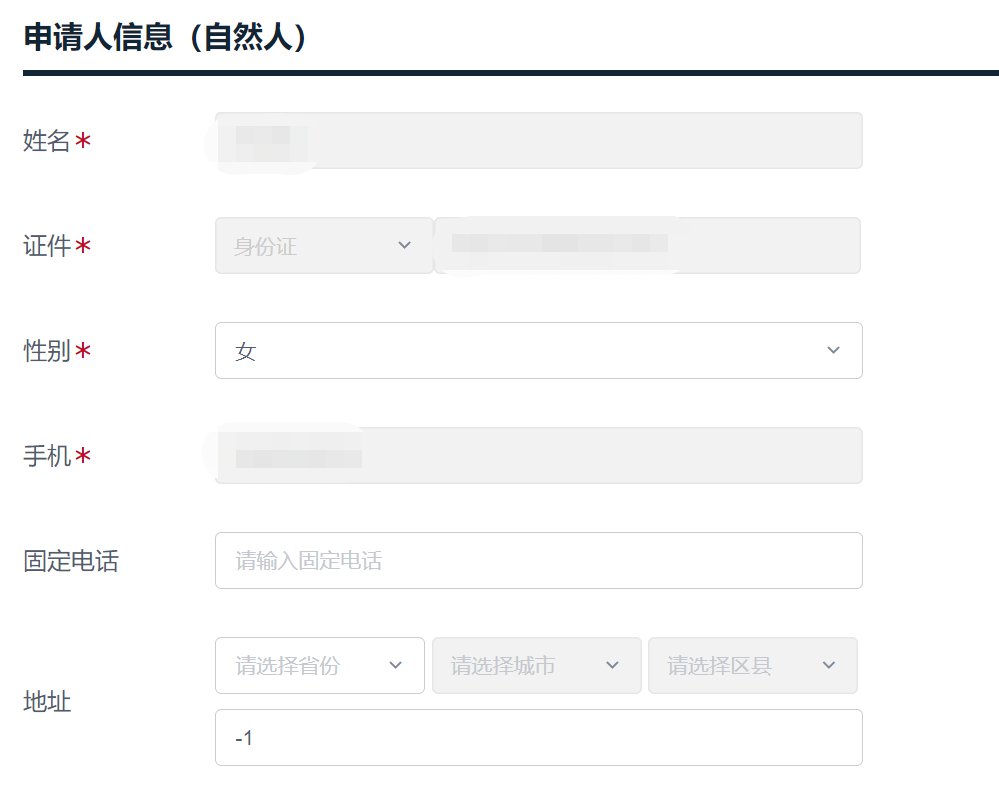Open the 身份证 document type dropdown
This screenshot has width=999, height=787.
324,245
